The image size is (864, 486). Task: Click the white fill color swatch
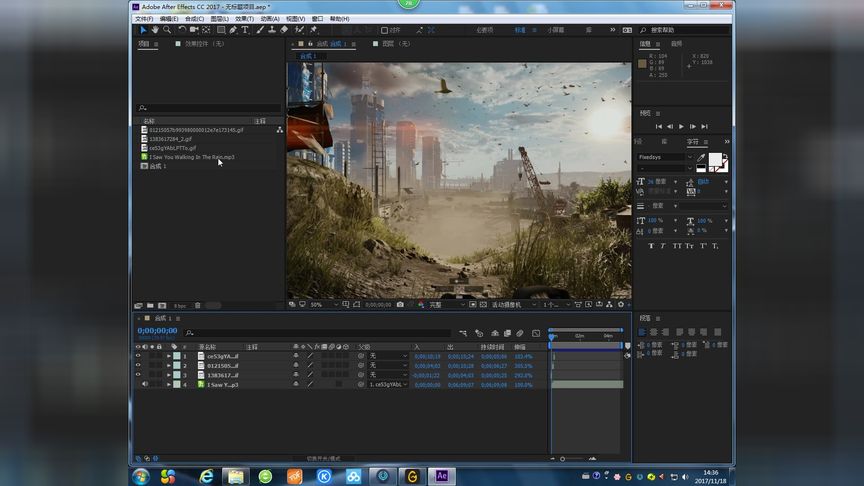coord(716,160)
